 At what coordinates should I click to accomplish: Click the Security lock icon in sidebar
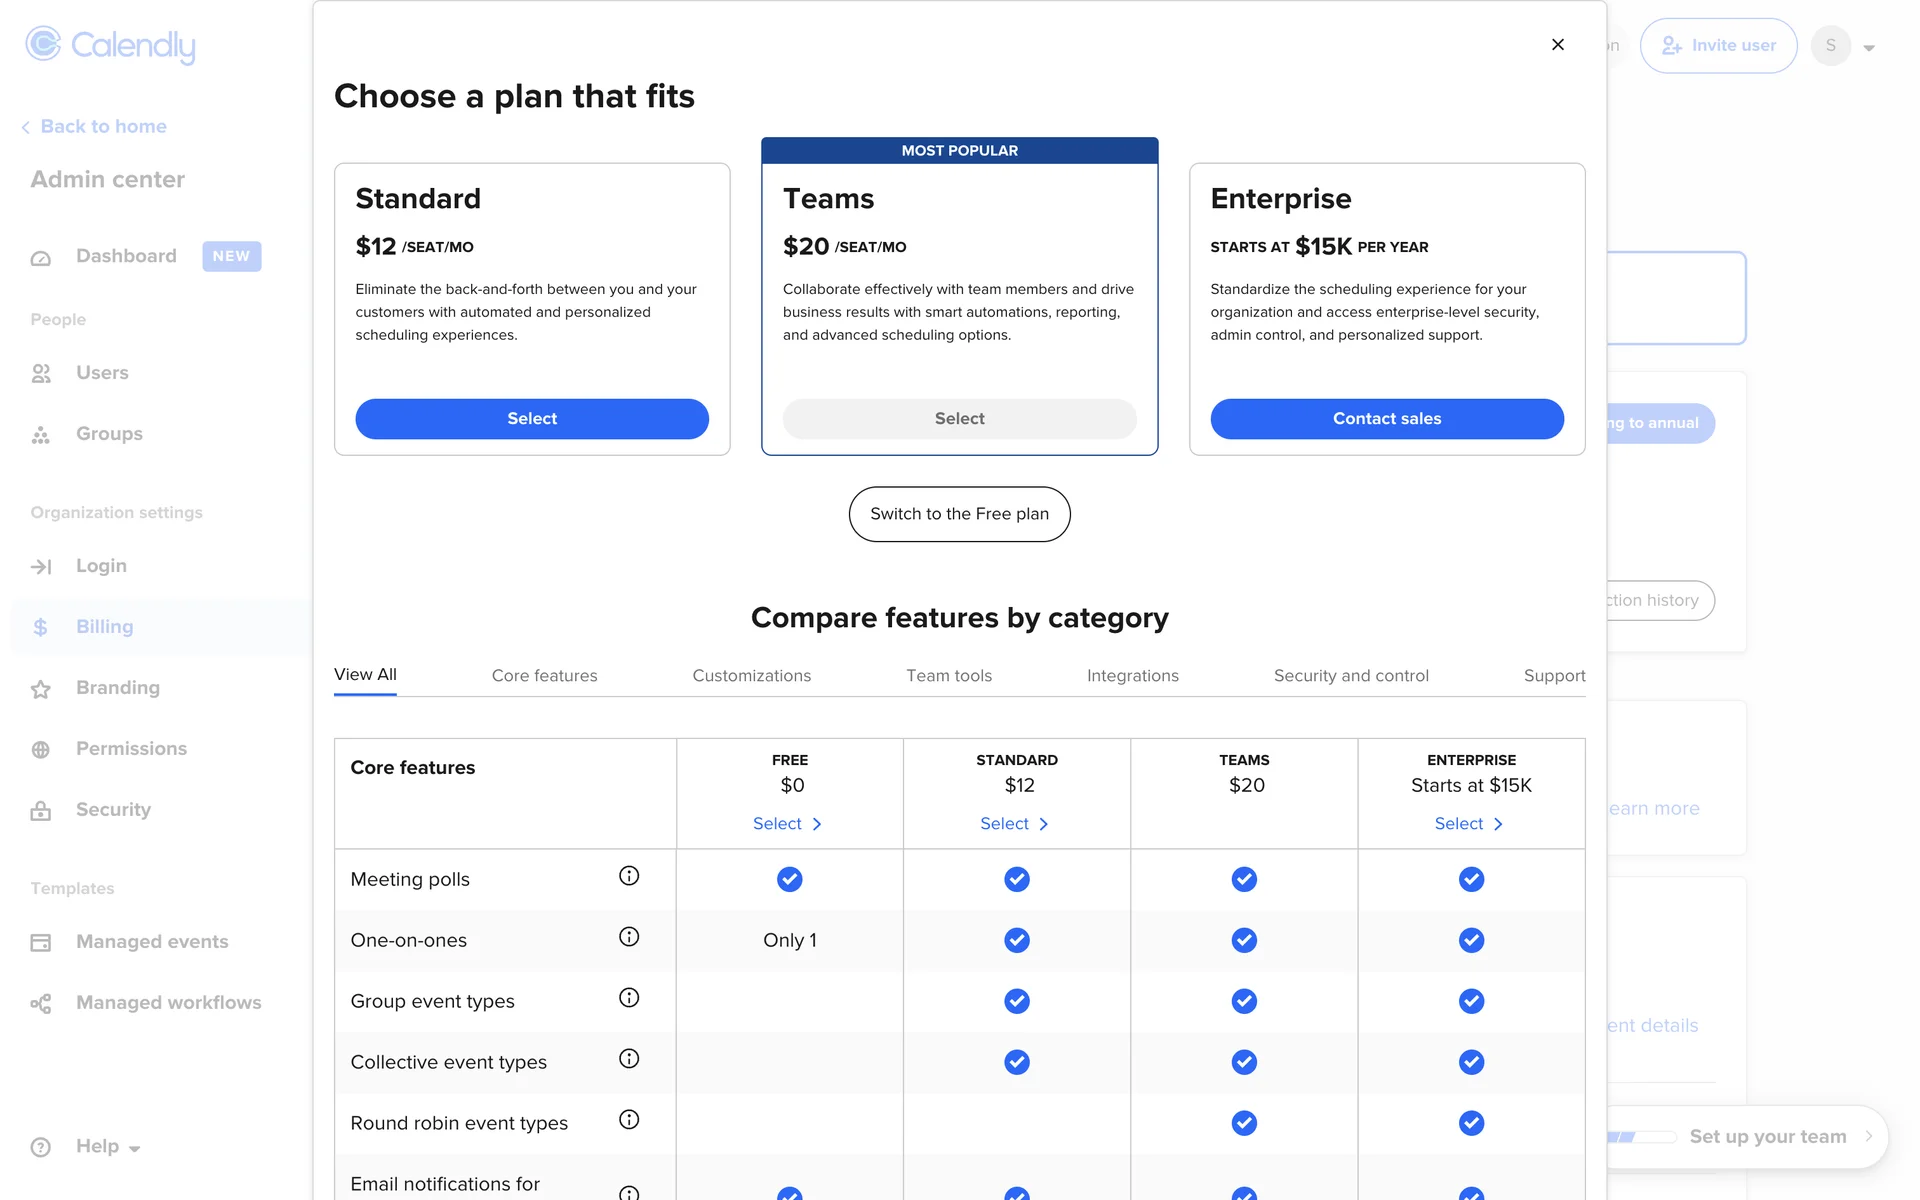(x=40, y=811)
